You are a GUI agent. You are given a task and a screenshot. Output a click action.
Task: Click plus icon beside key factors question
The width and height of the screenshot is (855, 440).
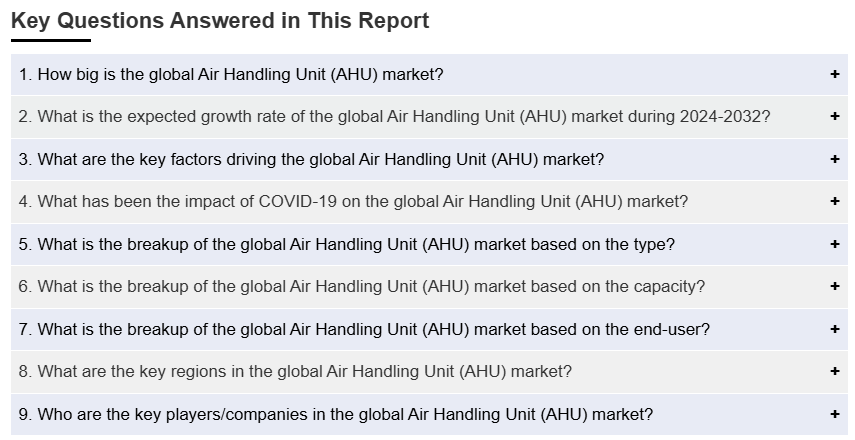click(834, 160)
